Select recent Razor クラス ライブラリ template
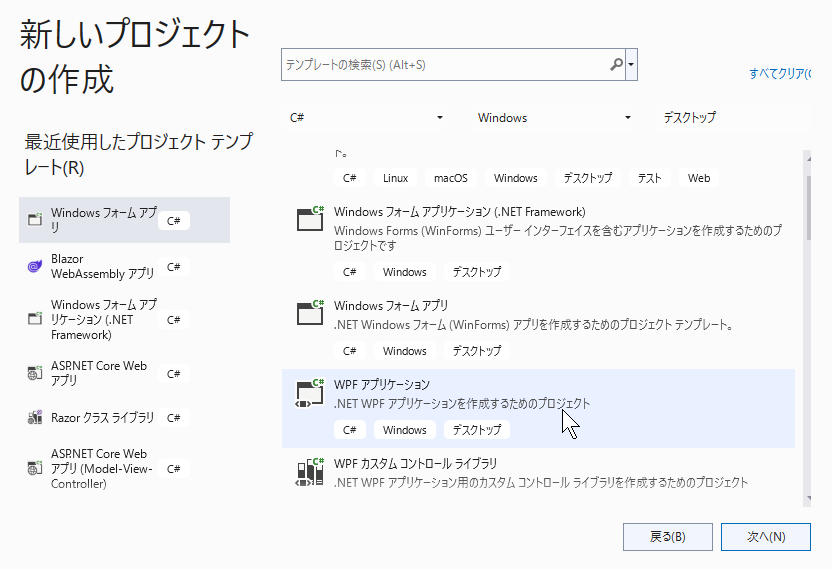 click(124, 418)
